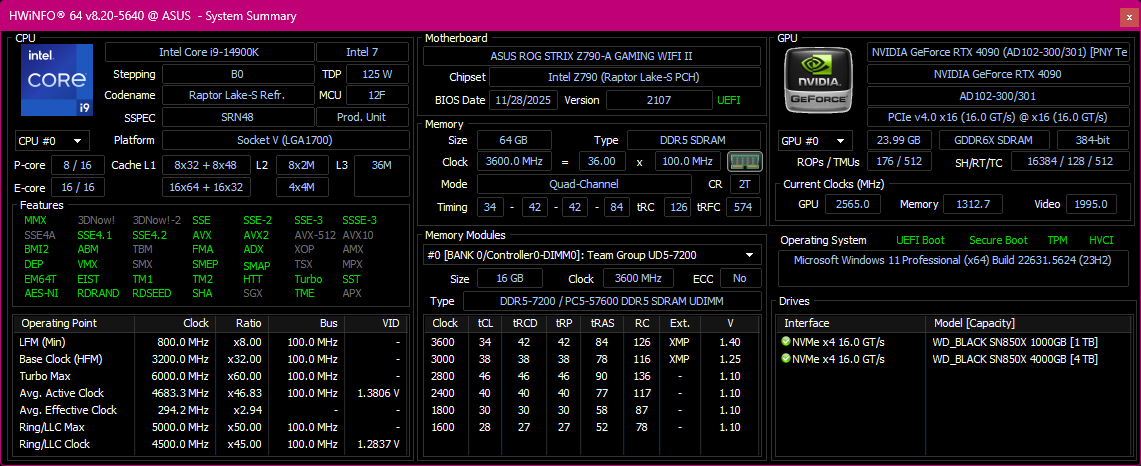Click the Raptor Lake-S Refr. codename field

[x=237, y=95]
